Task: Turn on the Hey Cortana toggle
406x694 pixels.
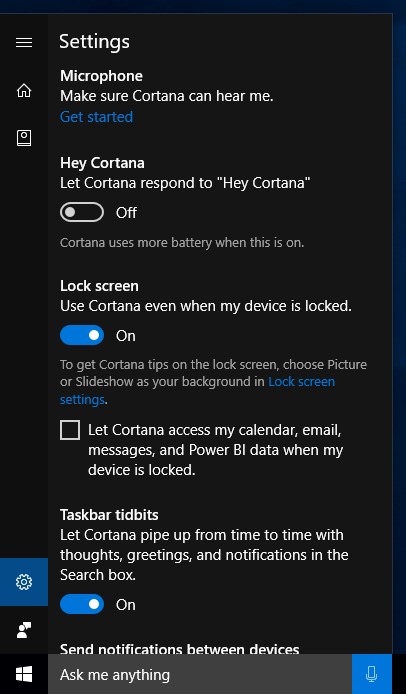Action: point(82,212)
